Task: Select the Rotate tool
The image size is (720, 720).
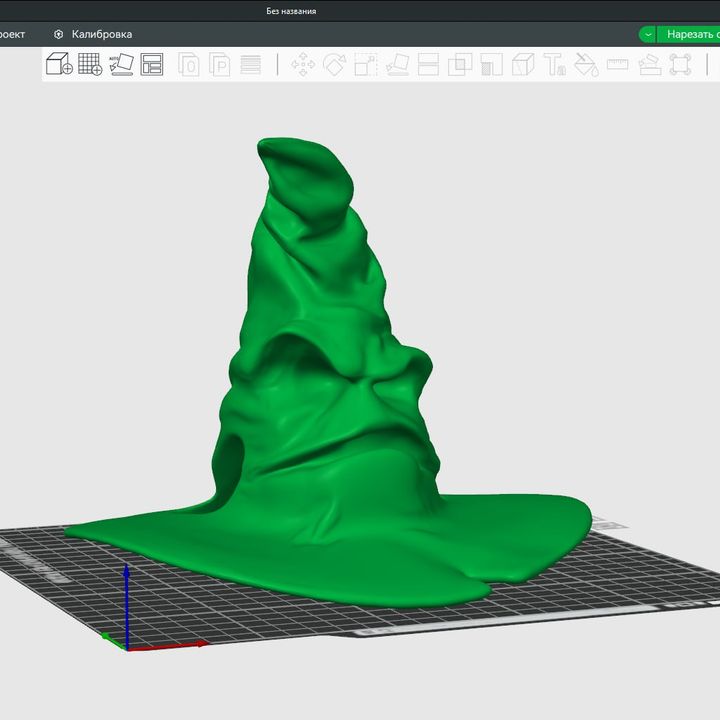Action: 334,65
